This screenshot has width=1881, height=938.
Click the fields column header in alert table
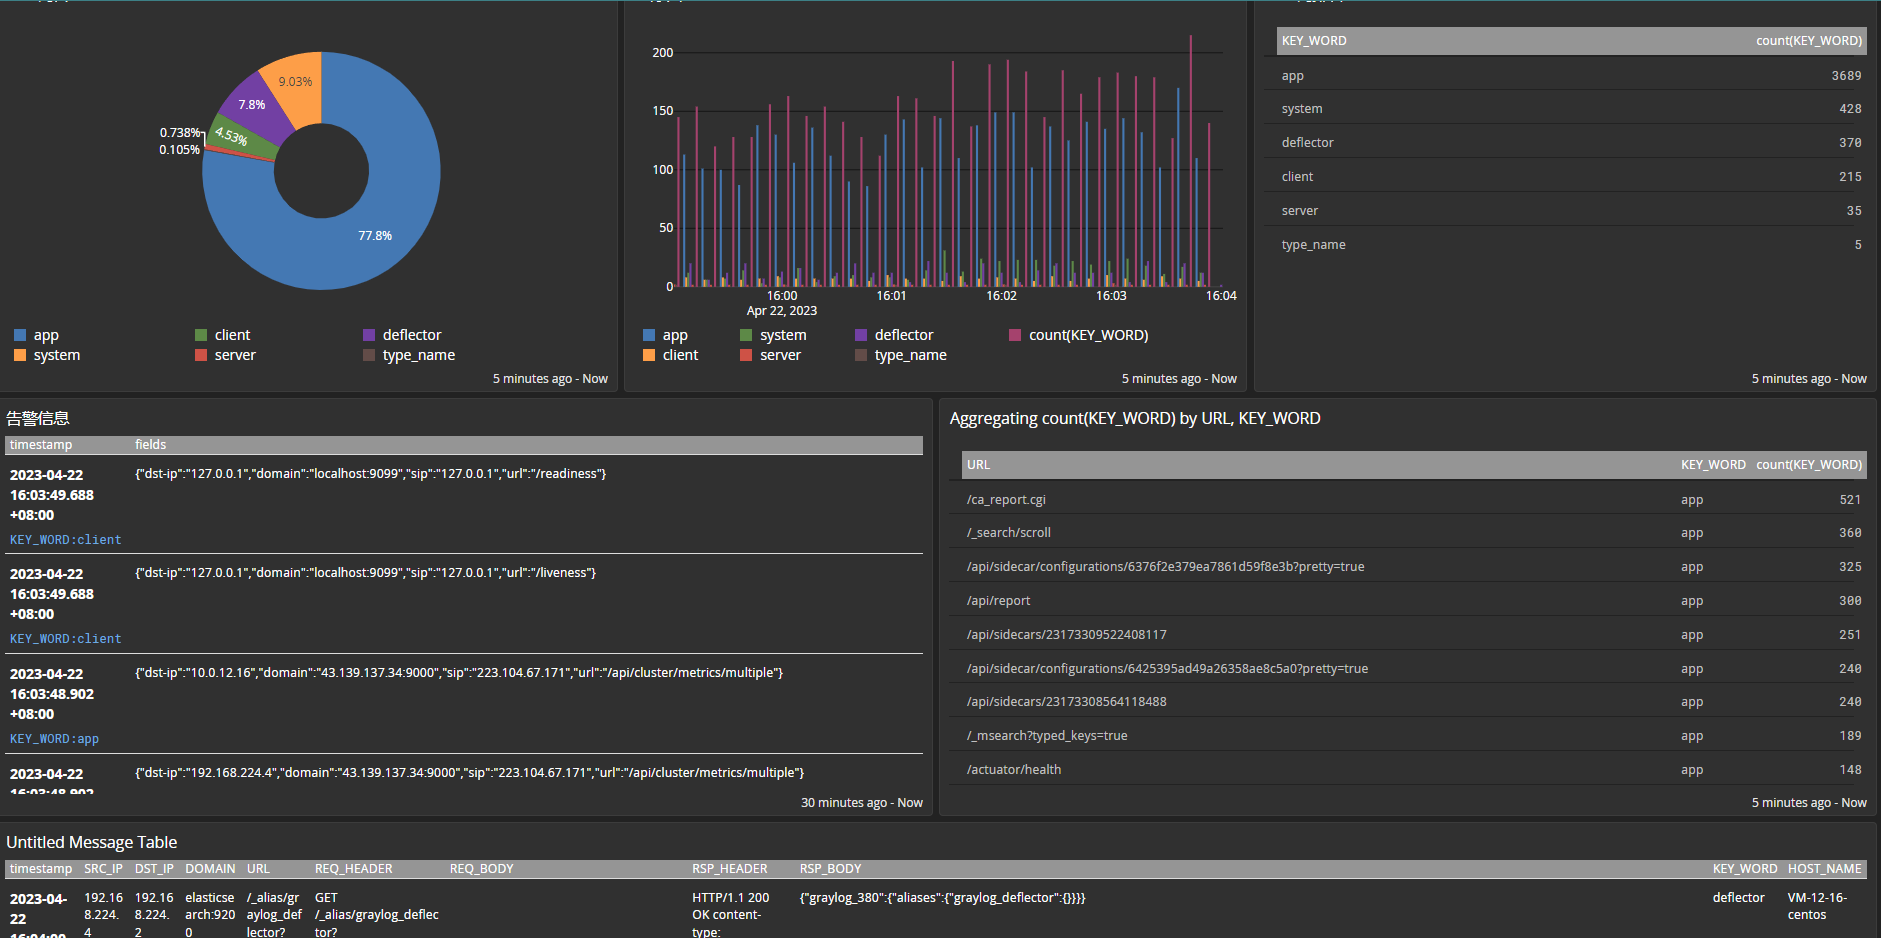[150, 445]
